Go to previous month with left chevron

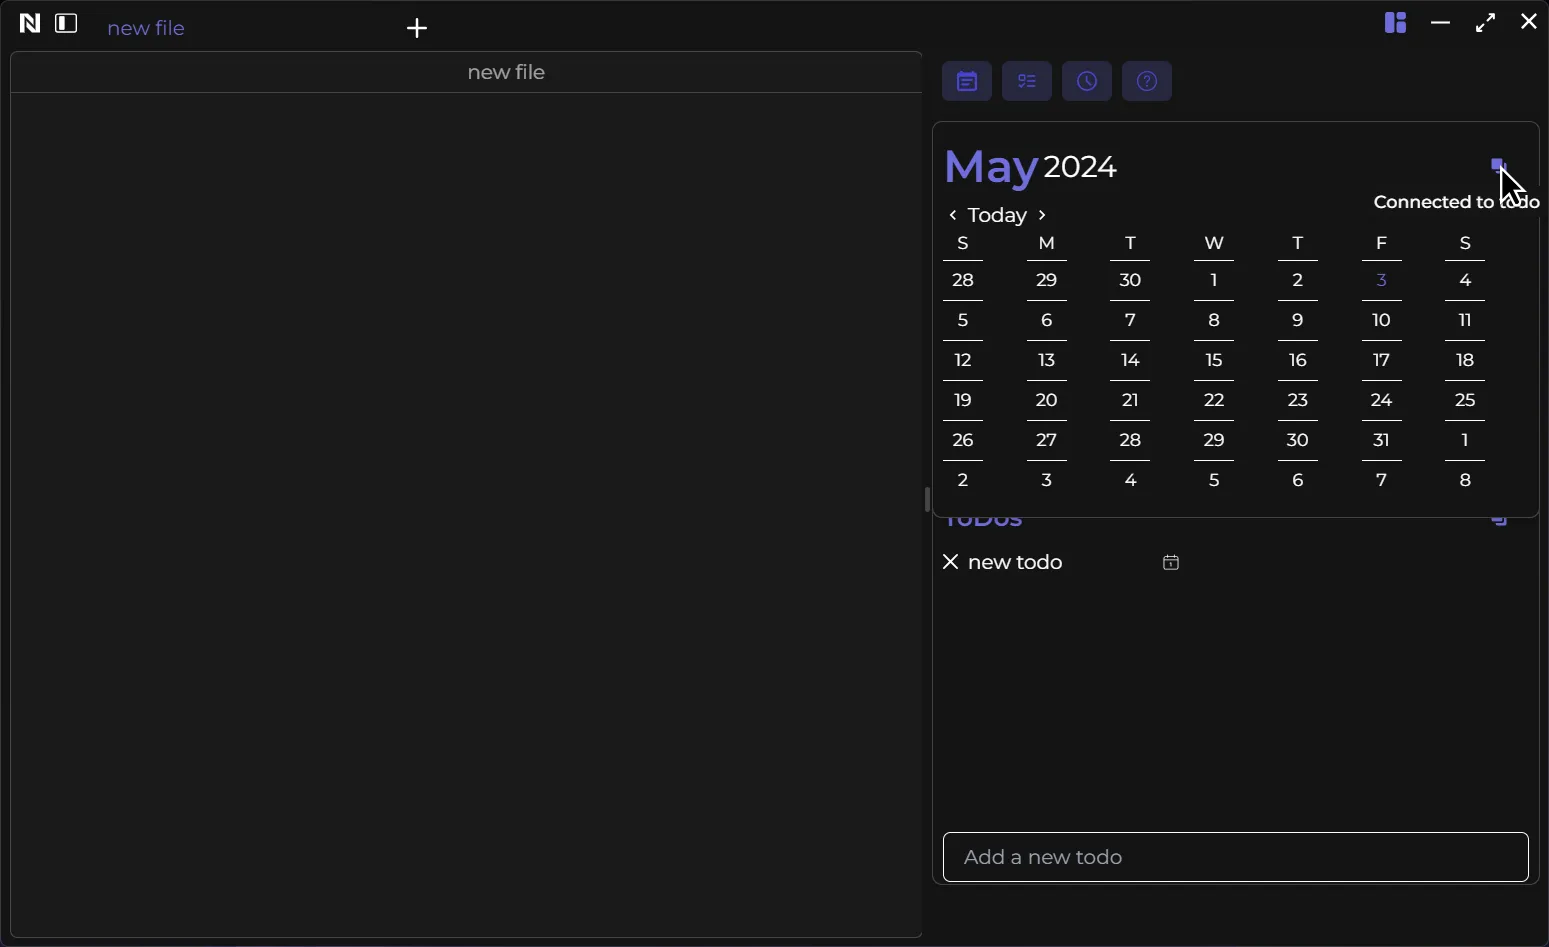[953, 215]
